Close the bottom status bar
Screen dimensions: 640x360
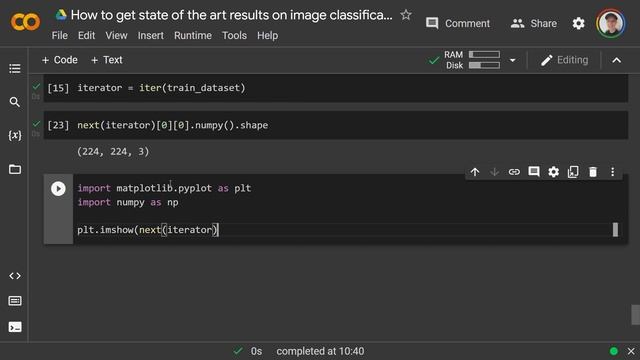click(631, 351)
